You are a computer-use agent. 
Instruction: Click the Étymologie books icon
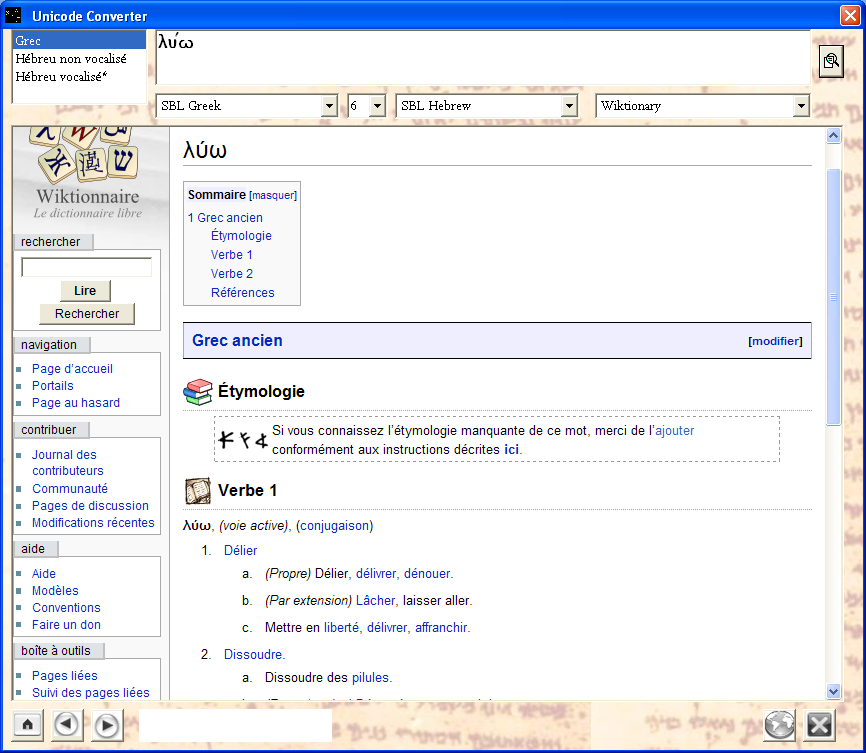point(198,392)
